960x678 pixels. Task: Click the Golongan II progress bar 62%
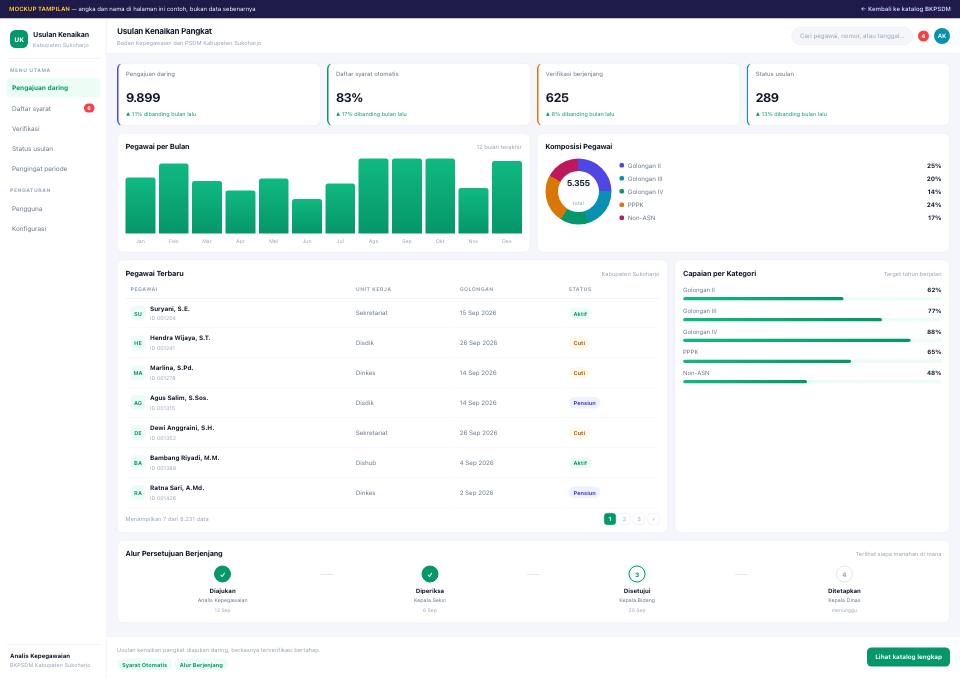tap(812, 298)
